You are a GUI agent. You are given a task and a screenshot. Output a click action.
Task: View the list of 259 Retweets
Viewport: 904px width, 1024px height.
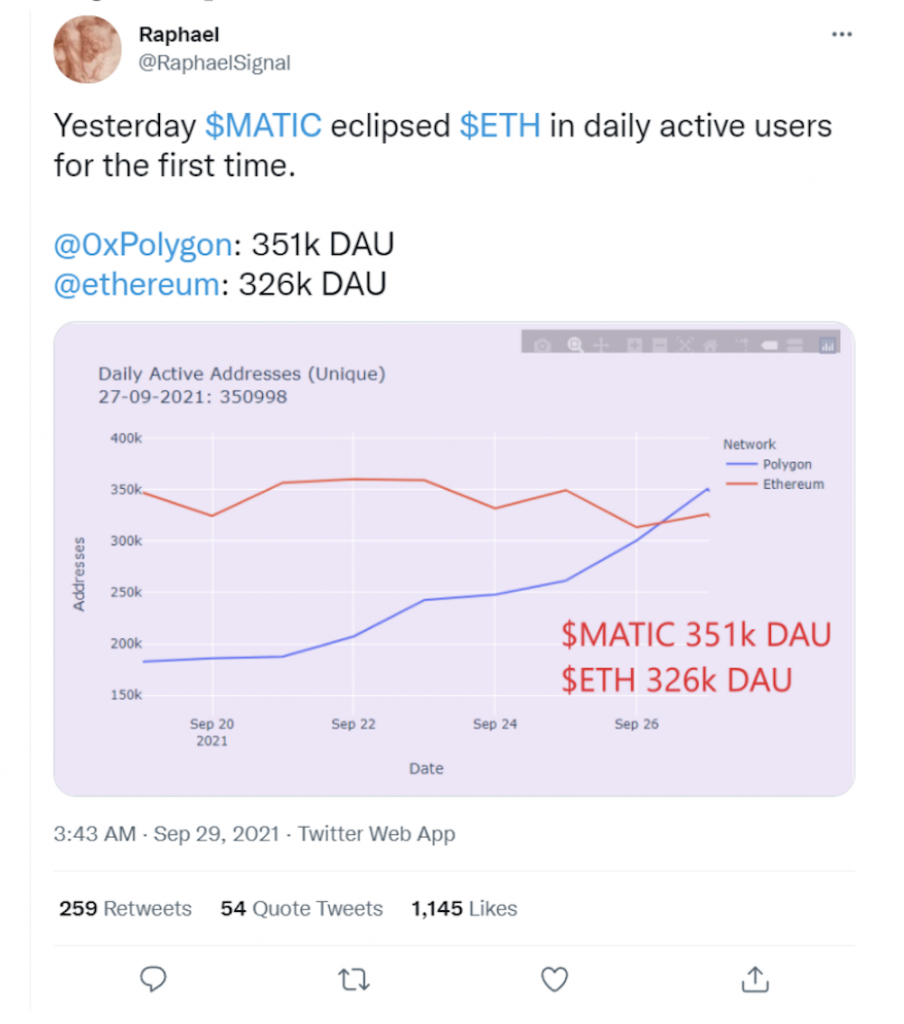[125, 908]
